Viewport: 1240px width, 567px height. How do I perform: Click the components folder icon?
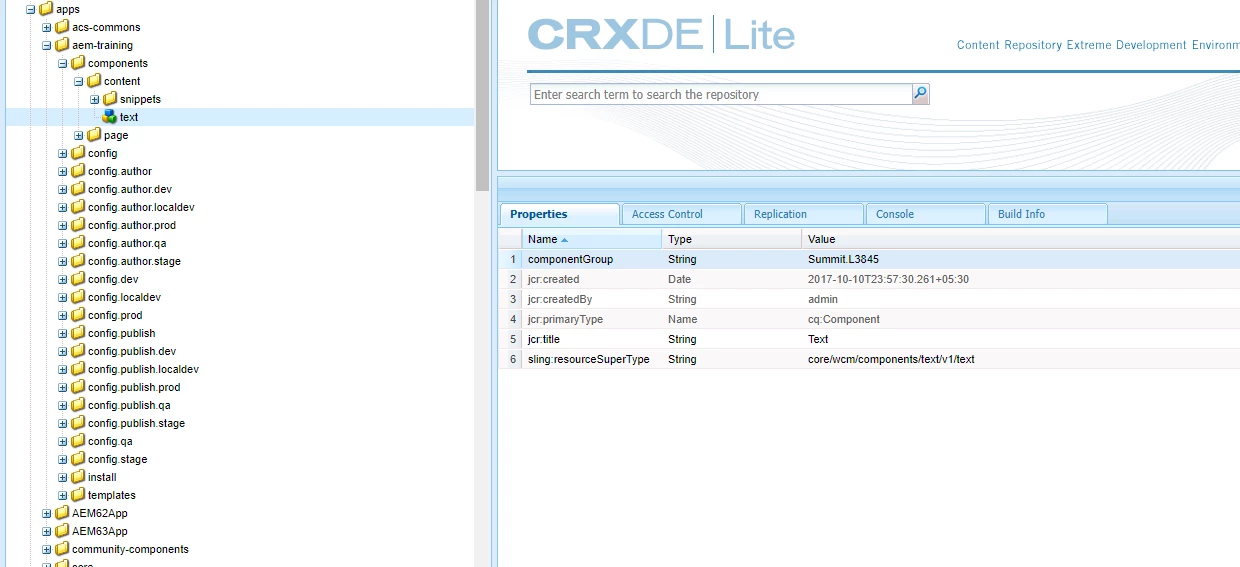(x=78, y=63)
